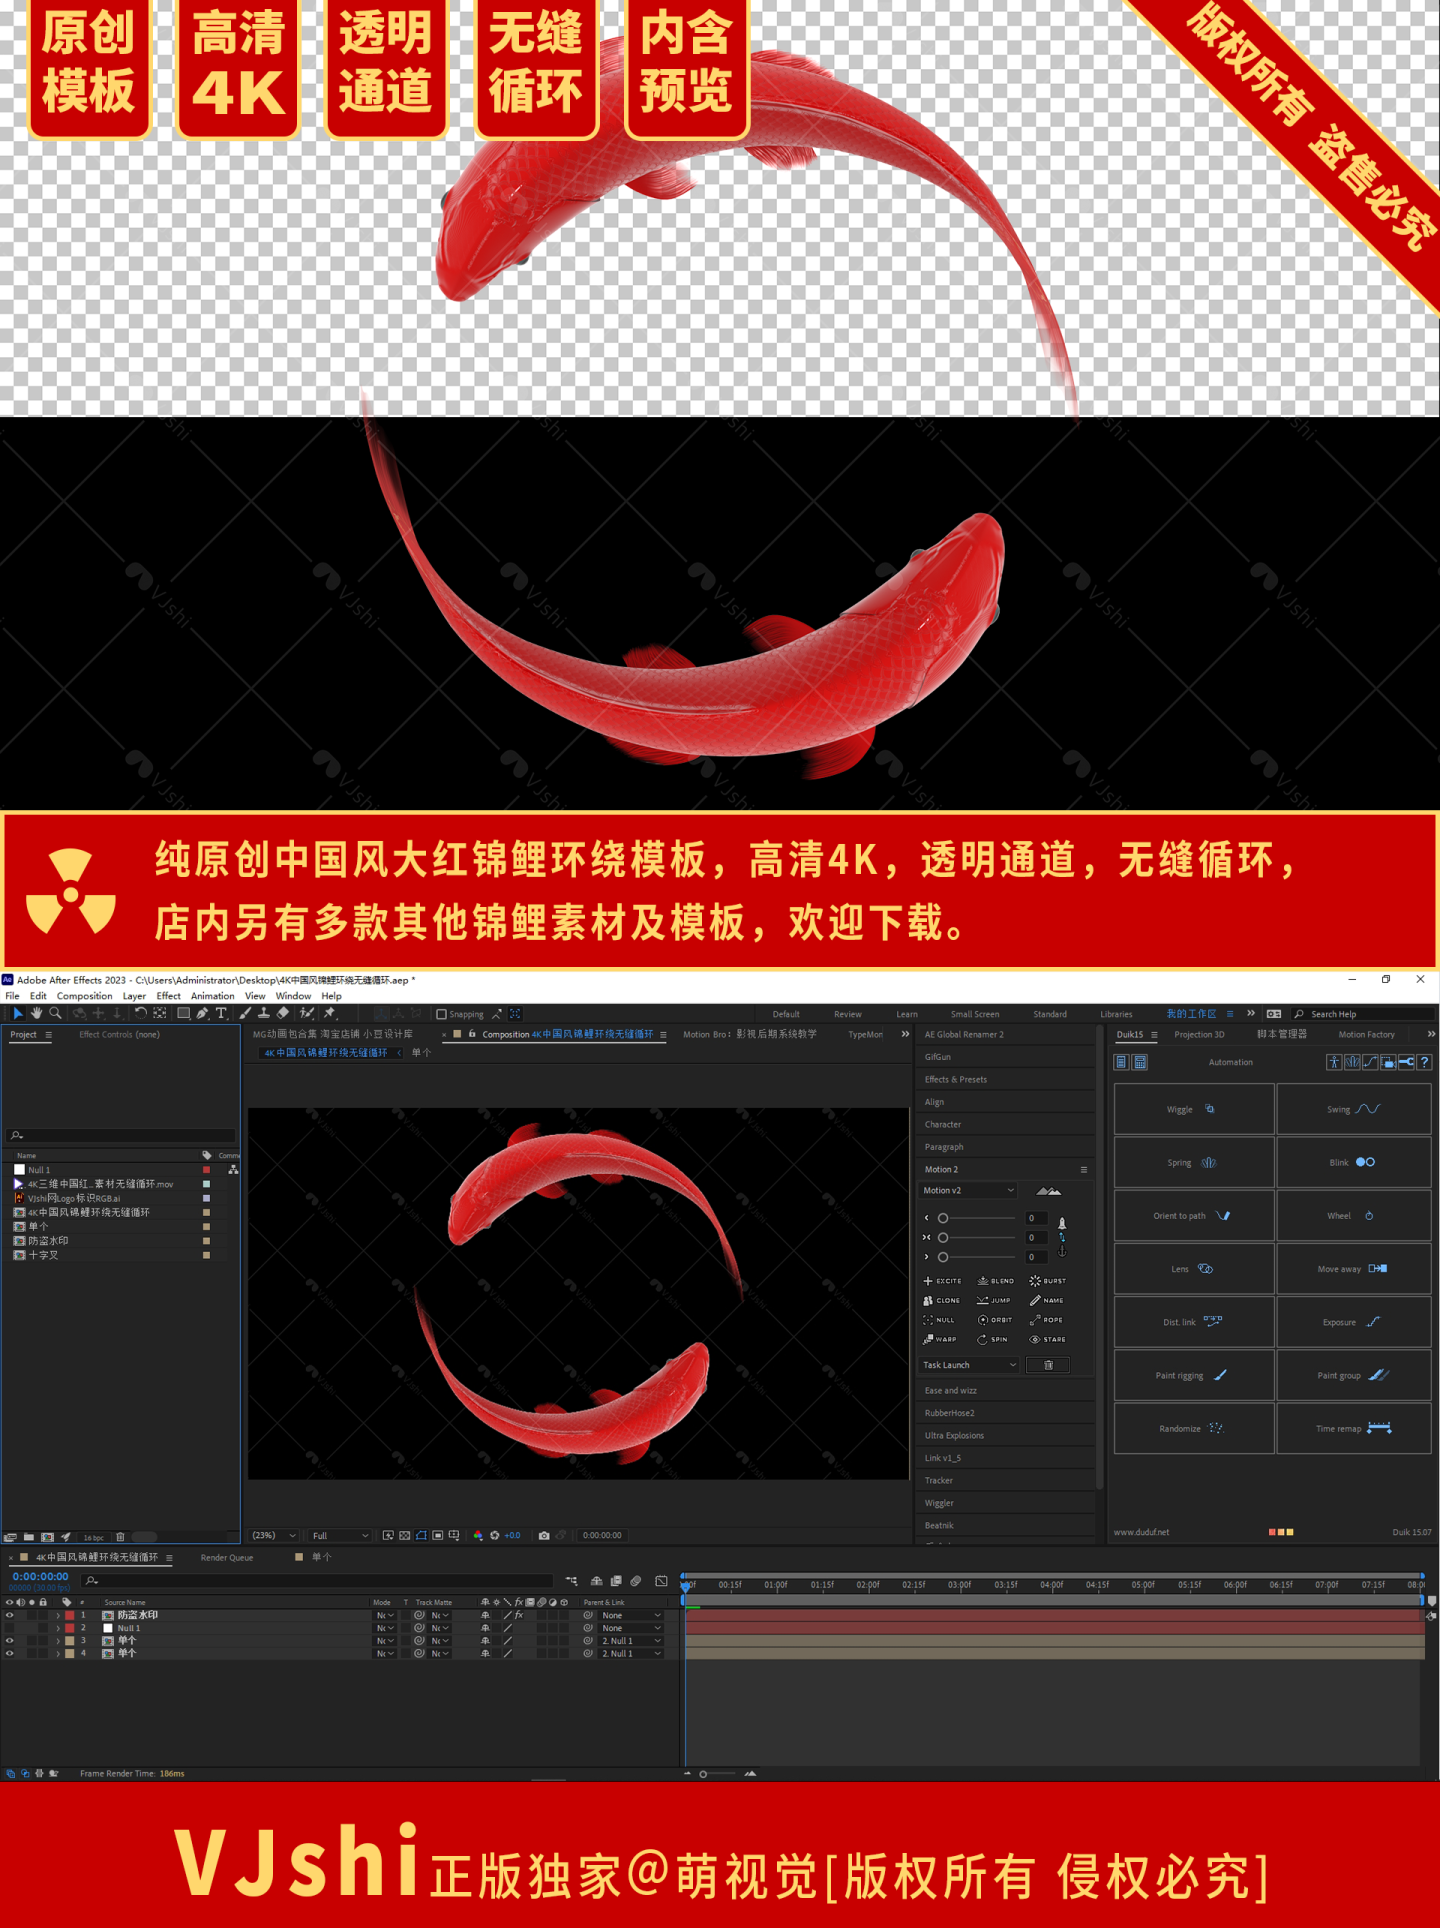Hide the 防盗水印 layer with eye toggle
Image resolution: width=1440 pixels, height=1928 pixels.
point(10,1615)
